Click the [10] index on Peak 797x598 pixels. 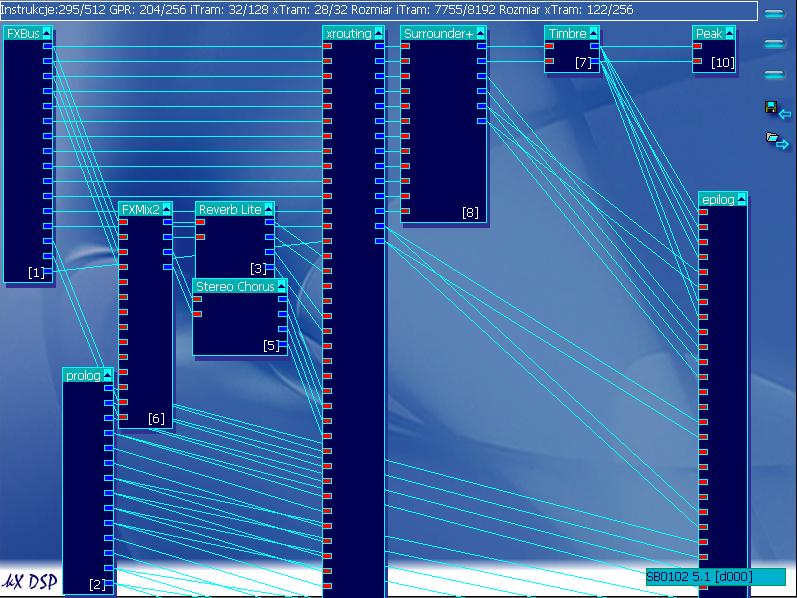tap(722, 63)
